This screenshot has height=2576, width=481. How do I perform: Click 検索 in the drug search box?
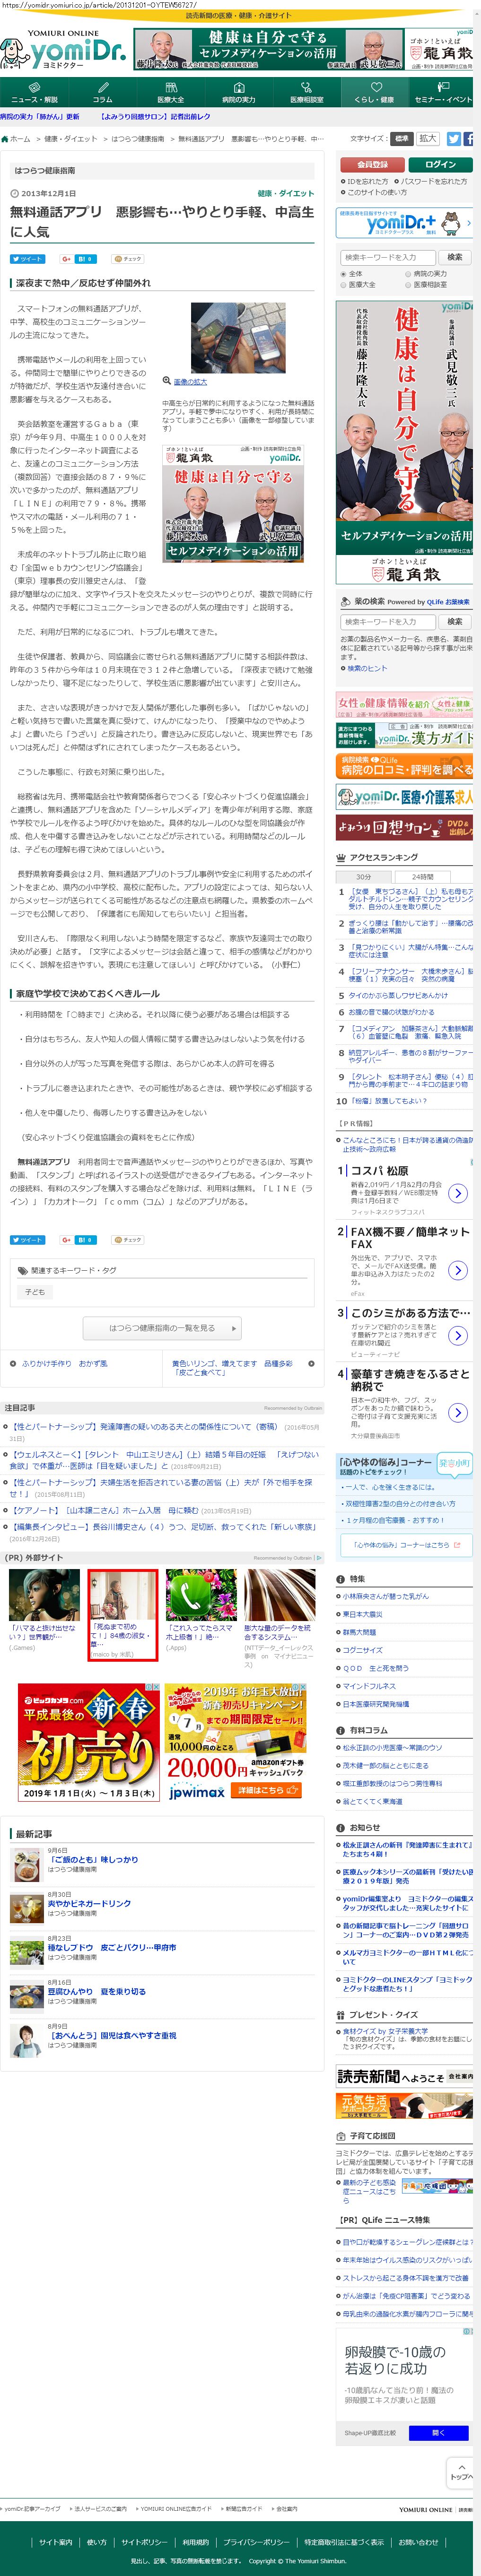455,622
